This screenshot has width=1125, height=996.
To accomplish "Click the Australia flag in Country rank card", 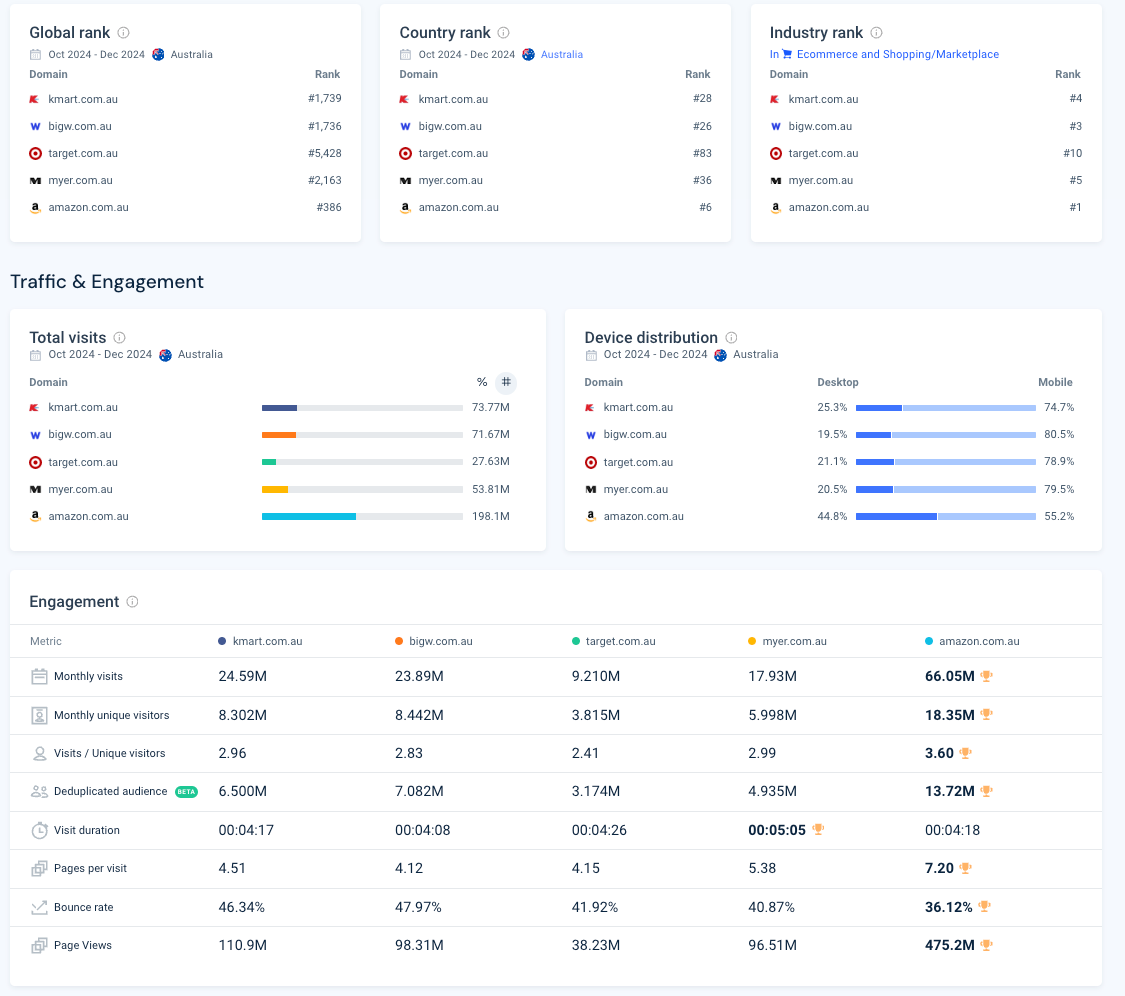I will point(528,55).
